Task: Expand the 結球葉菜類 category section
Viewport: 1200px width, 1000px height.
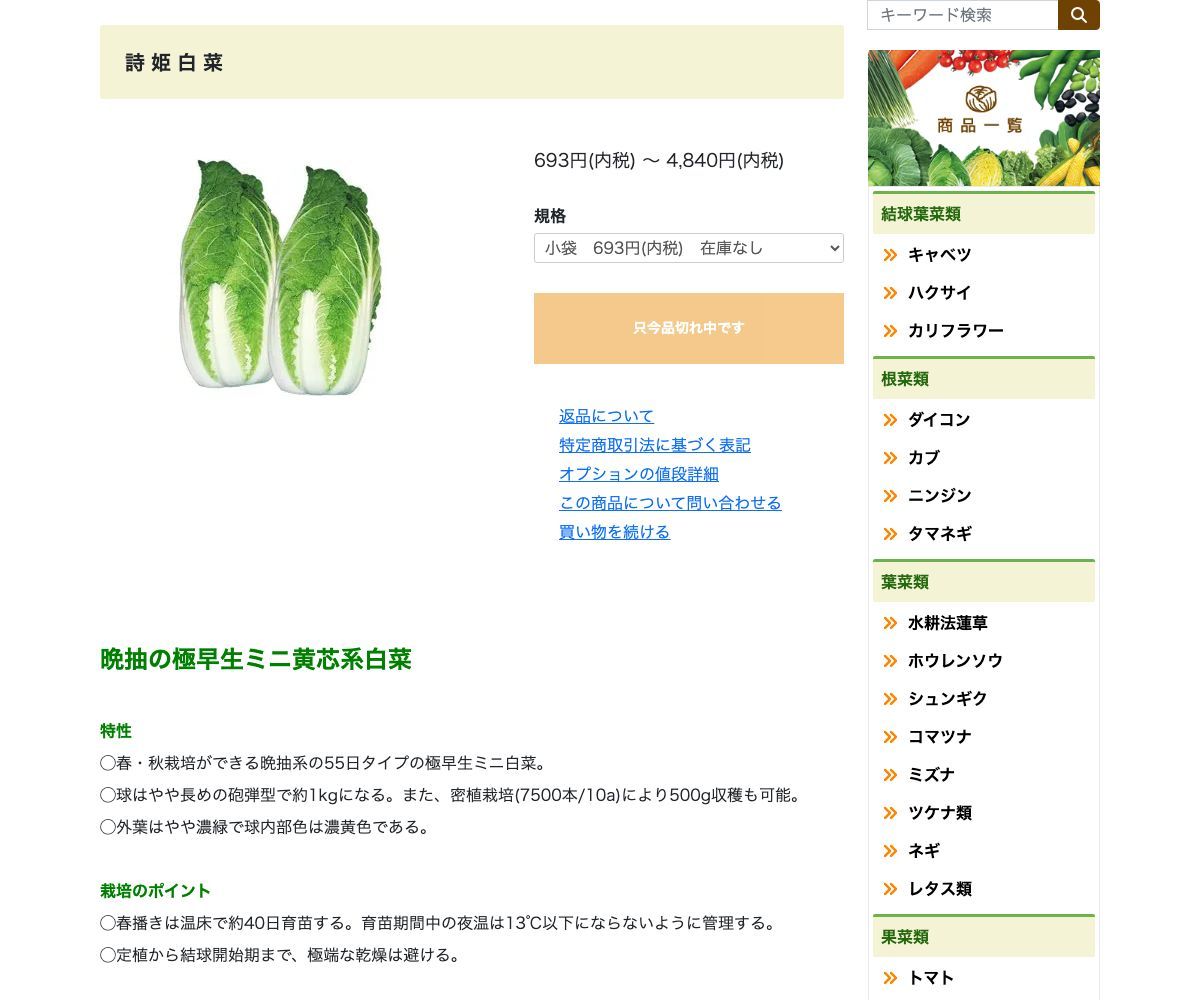Action: (920, 214)
